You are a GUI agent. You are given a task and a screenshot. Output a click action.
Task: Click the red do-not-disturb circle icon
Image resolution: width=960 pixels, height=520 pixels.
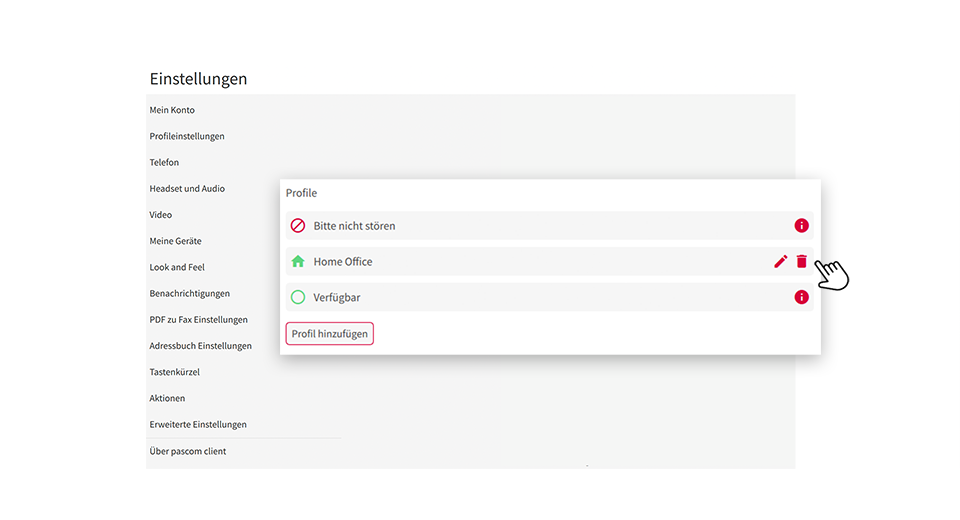[x=298, y=225]
